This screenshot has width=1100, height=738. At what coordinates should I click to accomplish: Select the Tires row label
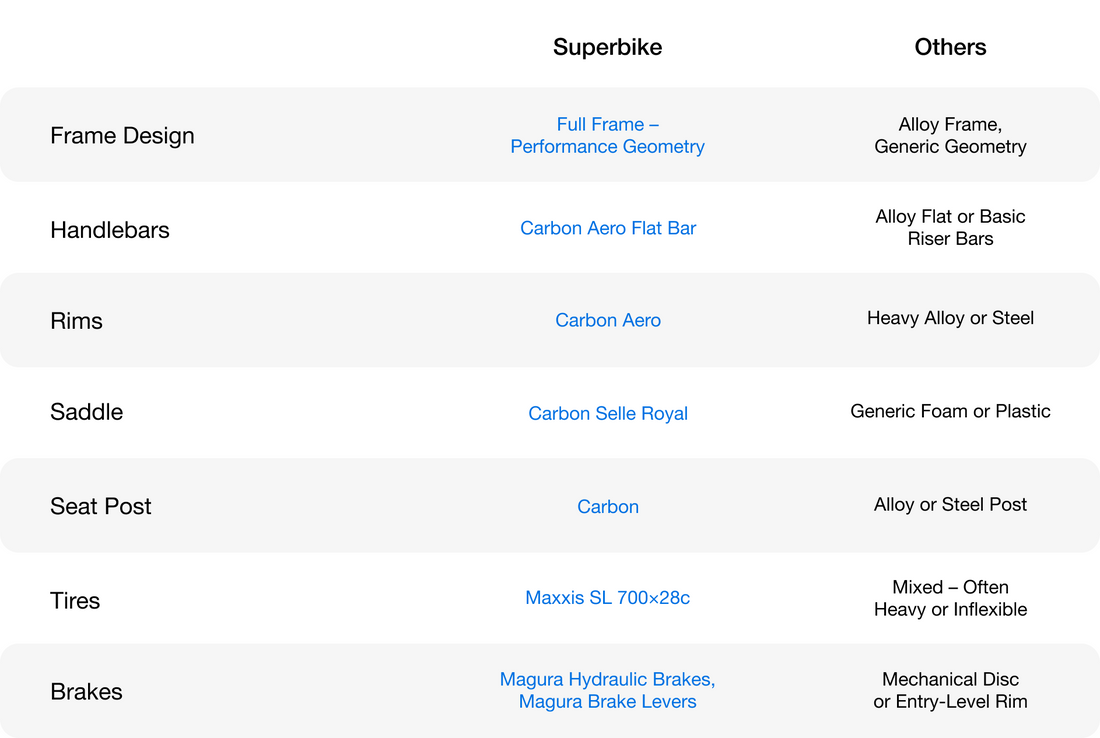(75, 600)
